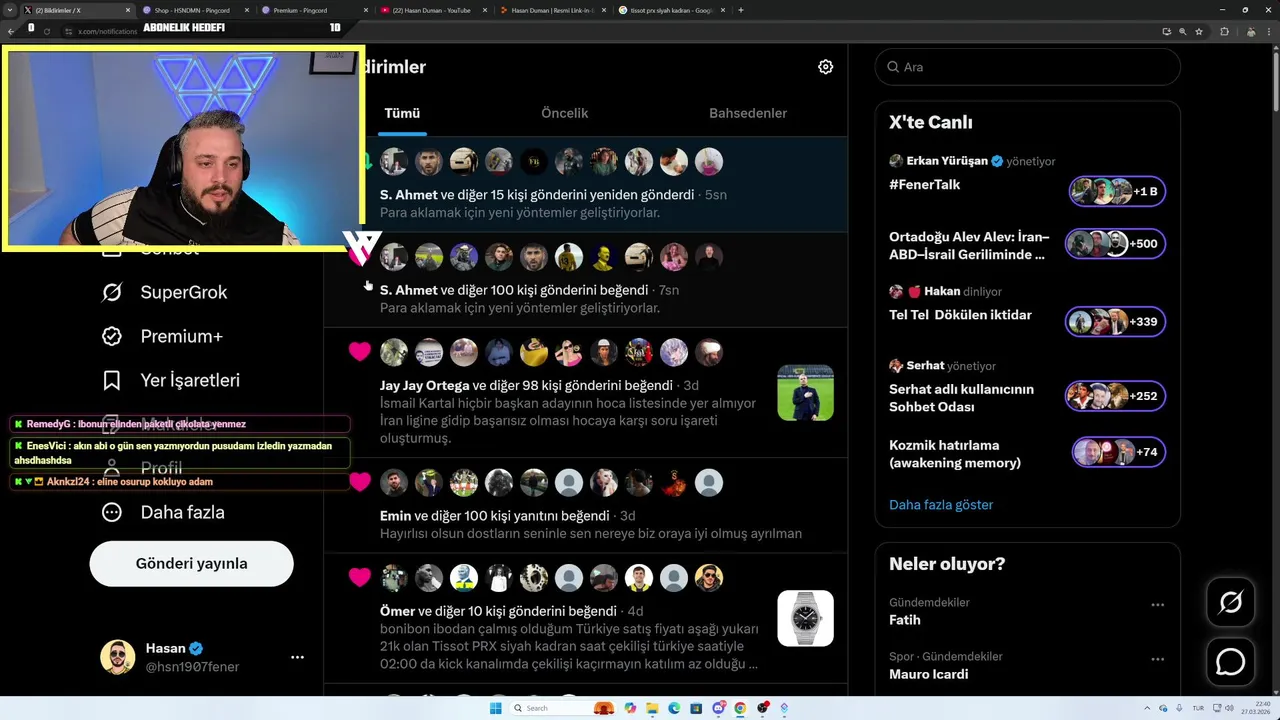Open Tissot watch image thumbnail

805,618
